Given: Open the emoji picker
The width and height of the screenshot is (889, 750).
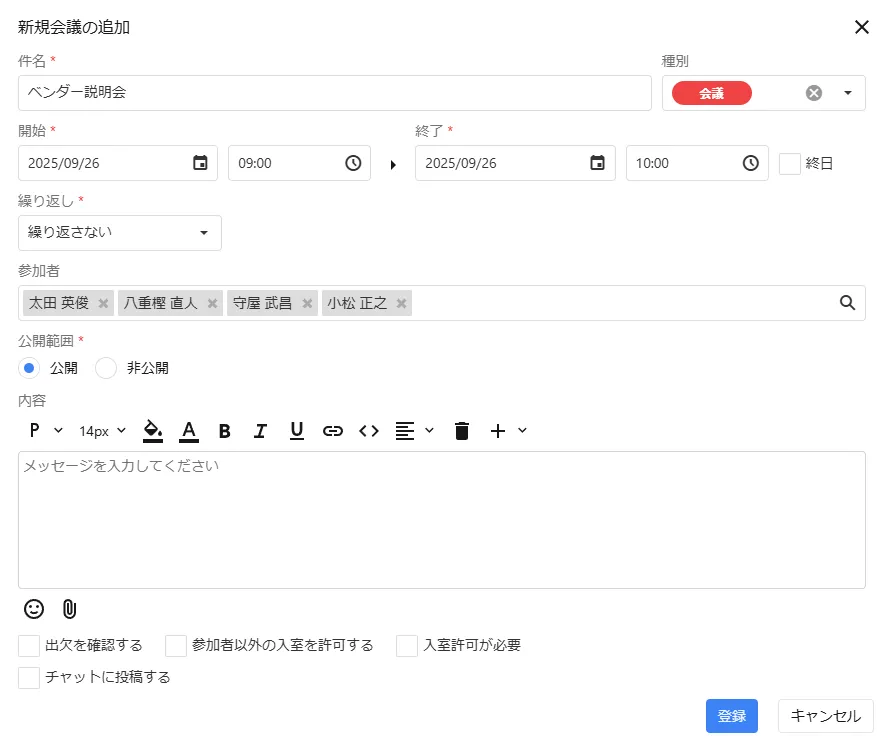Looking at the screenshot, I should pos(33,609).
